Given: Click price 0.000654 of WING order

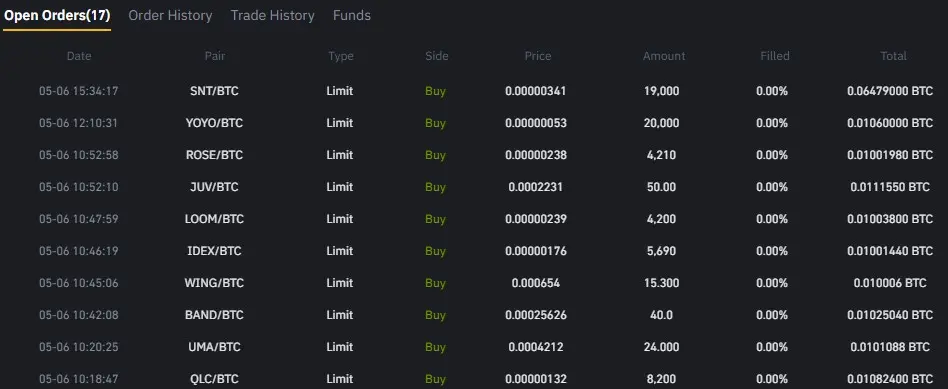Looking at the screenshot, I should 536,283.
